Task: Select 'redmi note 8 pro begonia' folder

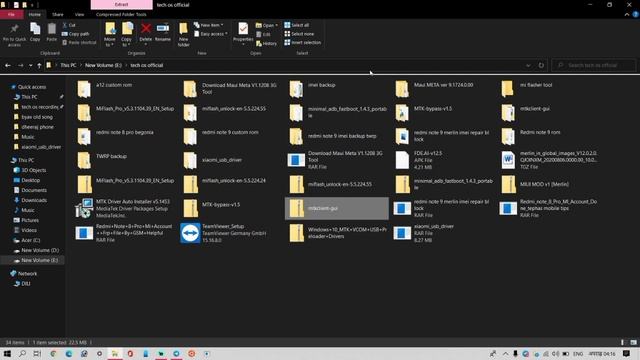Action: (x=115, y=136)
